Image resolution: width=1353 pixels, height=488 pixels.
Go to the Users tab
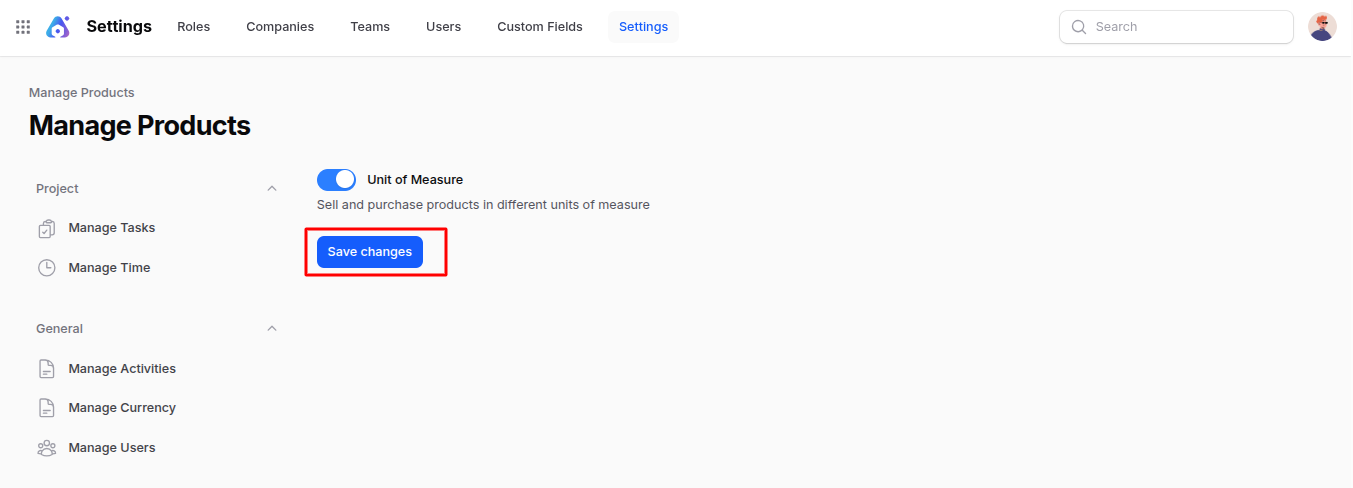pos(444,27)
